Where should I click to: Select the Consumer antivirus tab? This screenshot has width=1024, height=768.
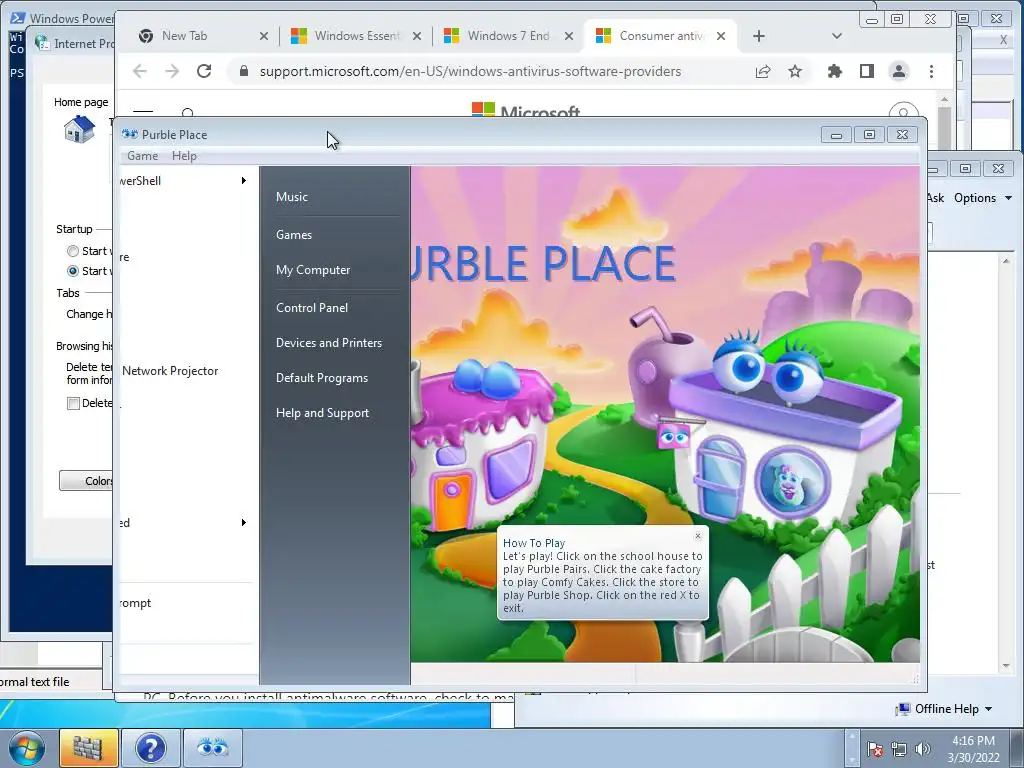coord(662,36)
